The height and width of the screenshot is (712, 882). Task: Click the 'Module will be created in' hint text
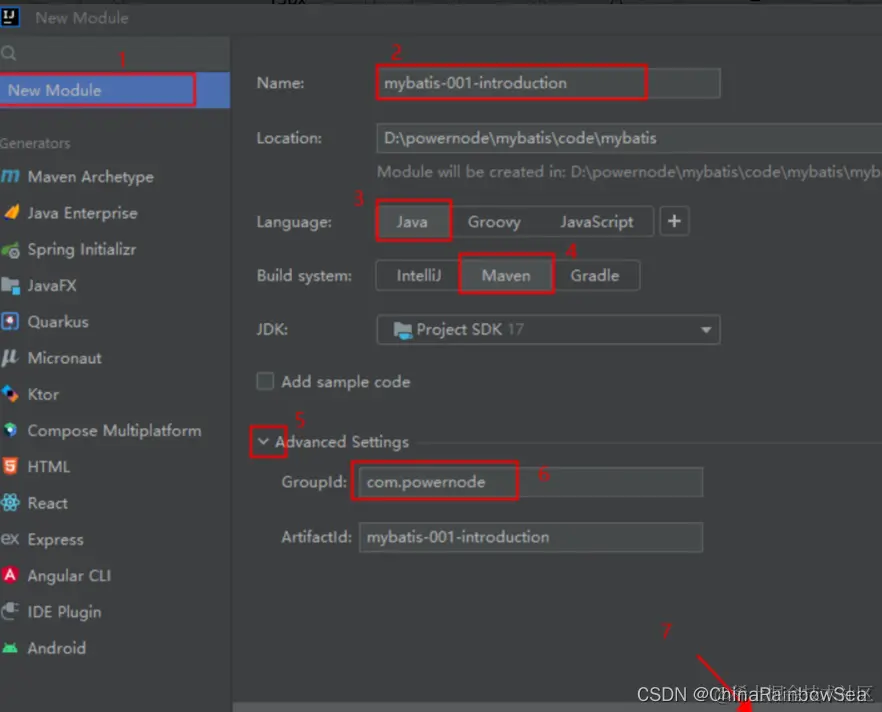629,172
